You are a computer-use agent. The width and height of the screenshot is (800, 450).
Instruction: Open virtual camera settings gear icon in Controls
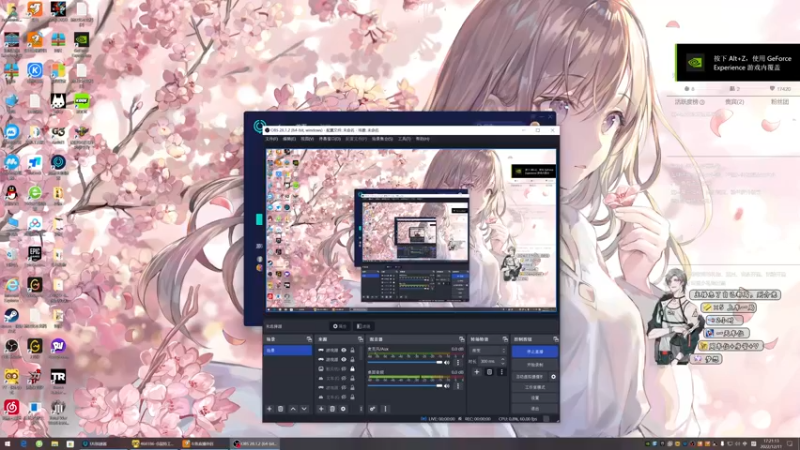[x=554, y=377]
